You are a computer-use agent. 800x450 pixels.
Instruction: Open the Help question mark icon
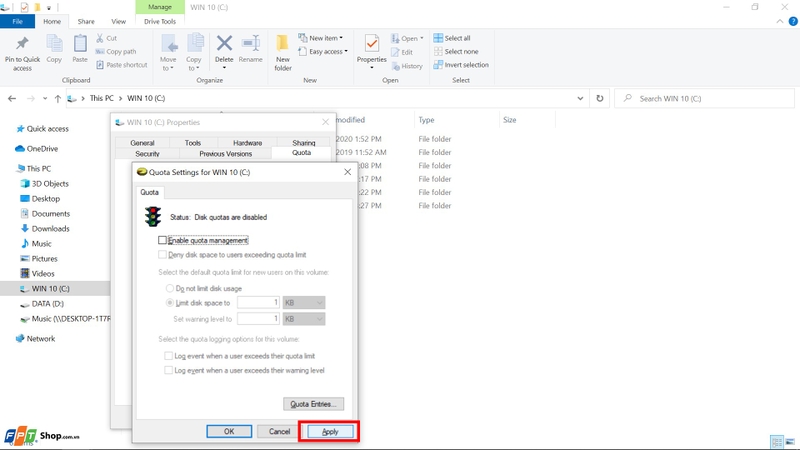click(x=793, y=21)
